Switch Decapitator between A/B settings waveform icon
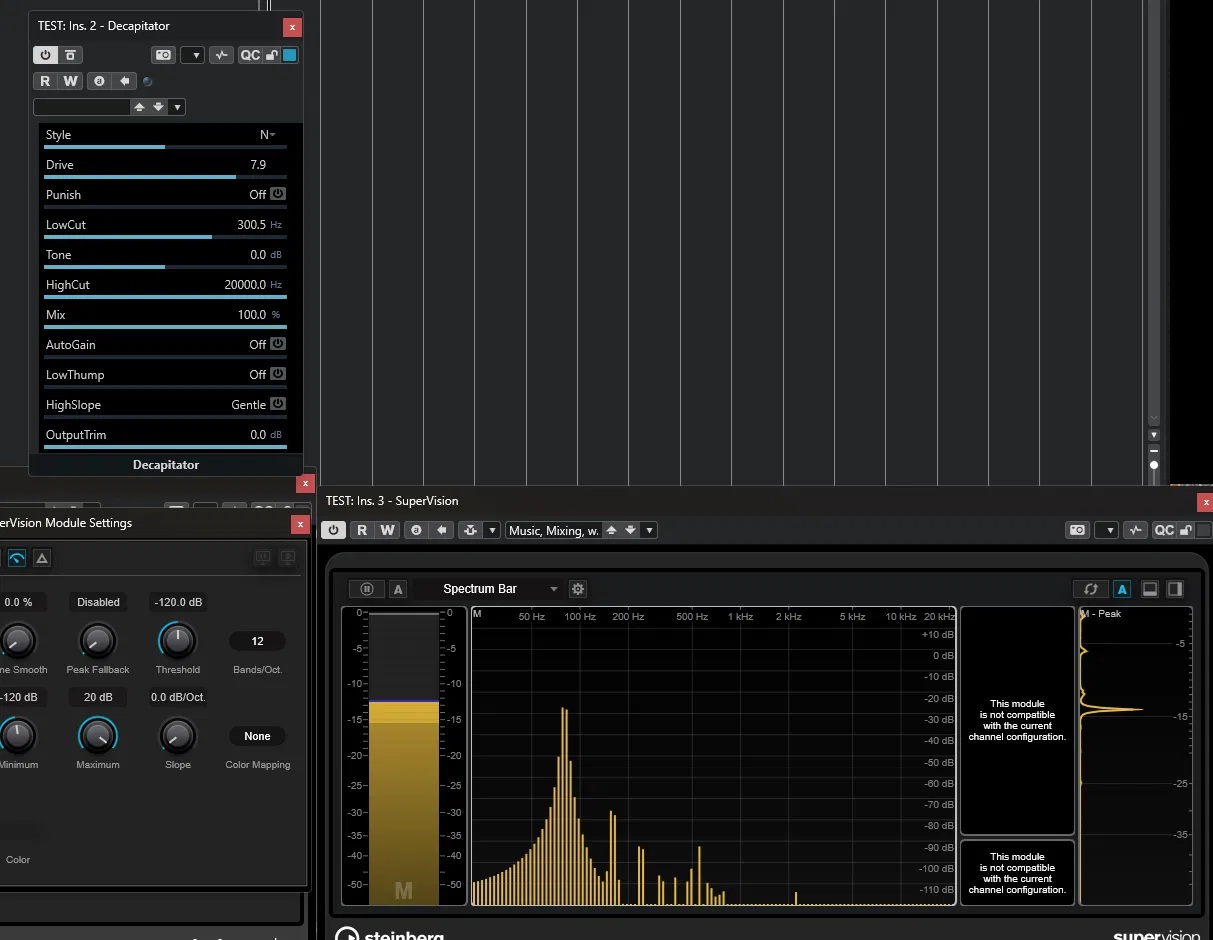The width and height of the screenshot is (1213, 940). tap(222, 55)
